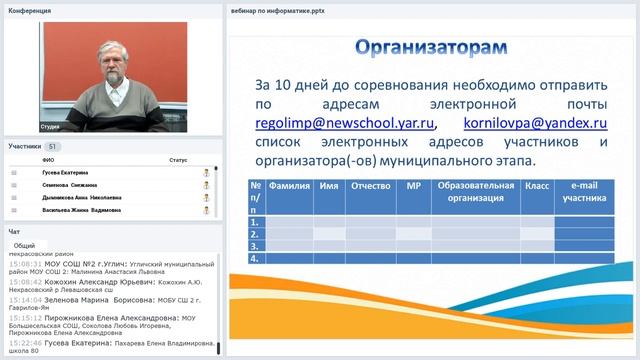The height and width of the screenshot is (360, 640).
Task: Click the e-mail участника table header
Action: (584, 197)
